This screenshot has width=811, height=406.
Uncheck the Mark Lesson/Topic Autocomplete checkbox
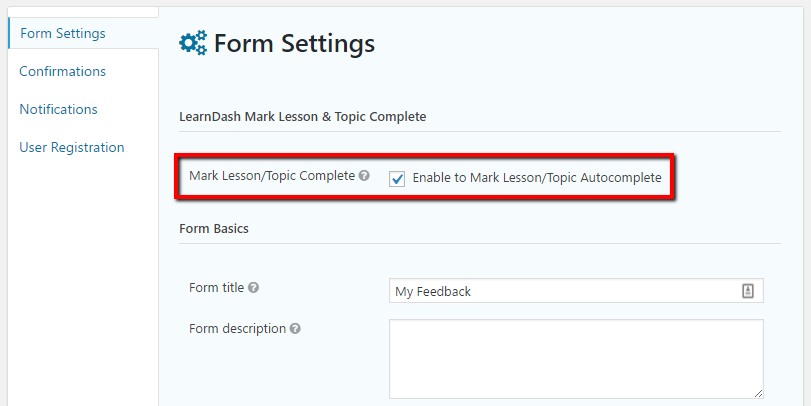[x=397, y=178]
